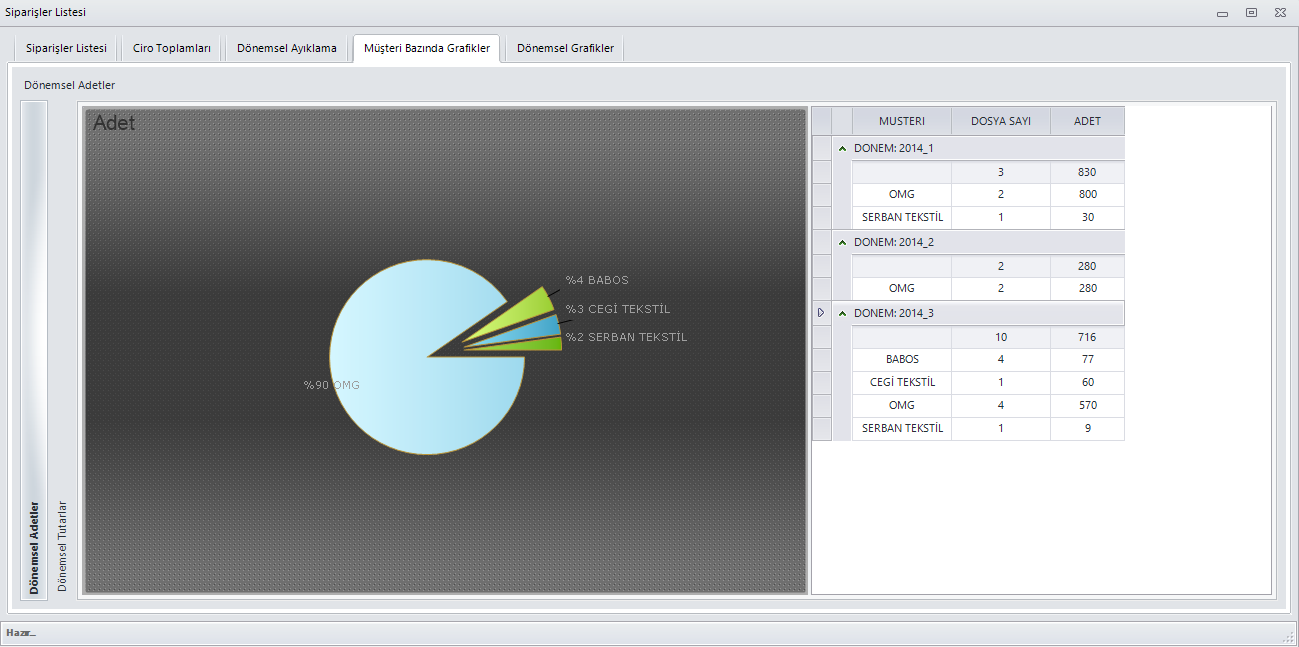
Task: Select the Dönemsel Tutarlar vertical tab
Action: (x=62, y=545)
